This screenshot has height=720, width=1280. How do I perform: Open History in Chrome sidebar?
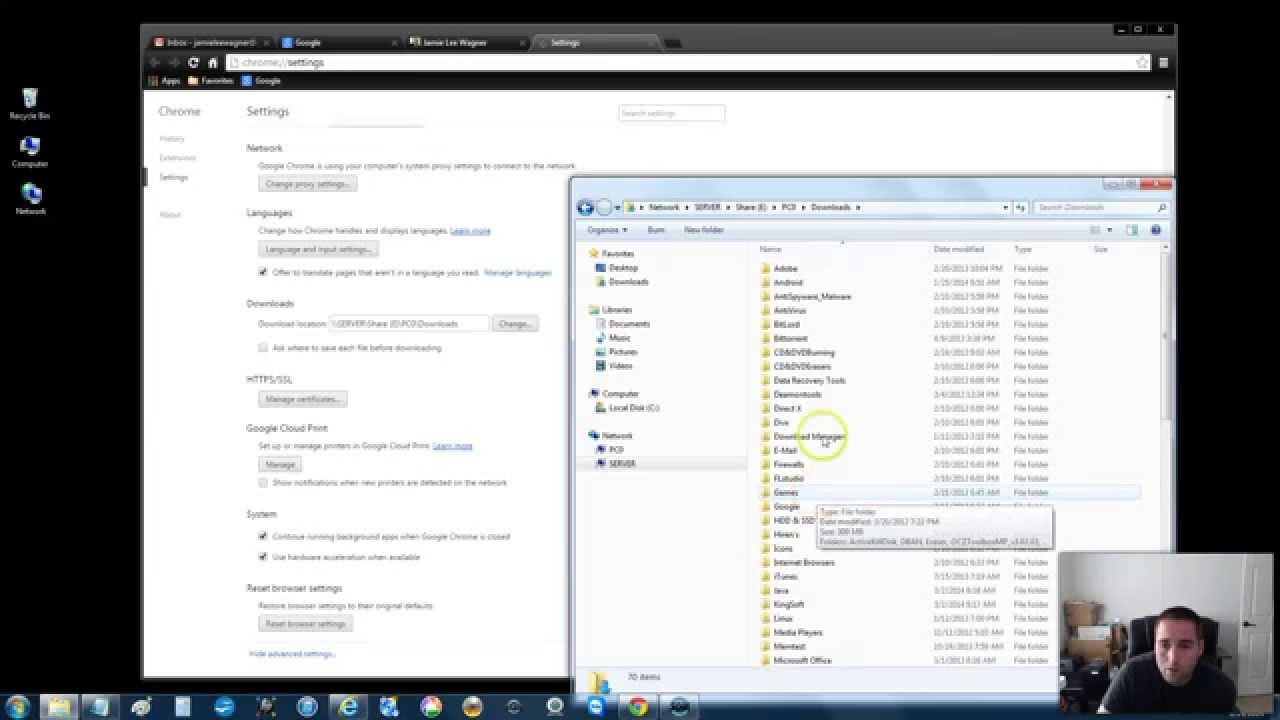(172, 139)
